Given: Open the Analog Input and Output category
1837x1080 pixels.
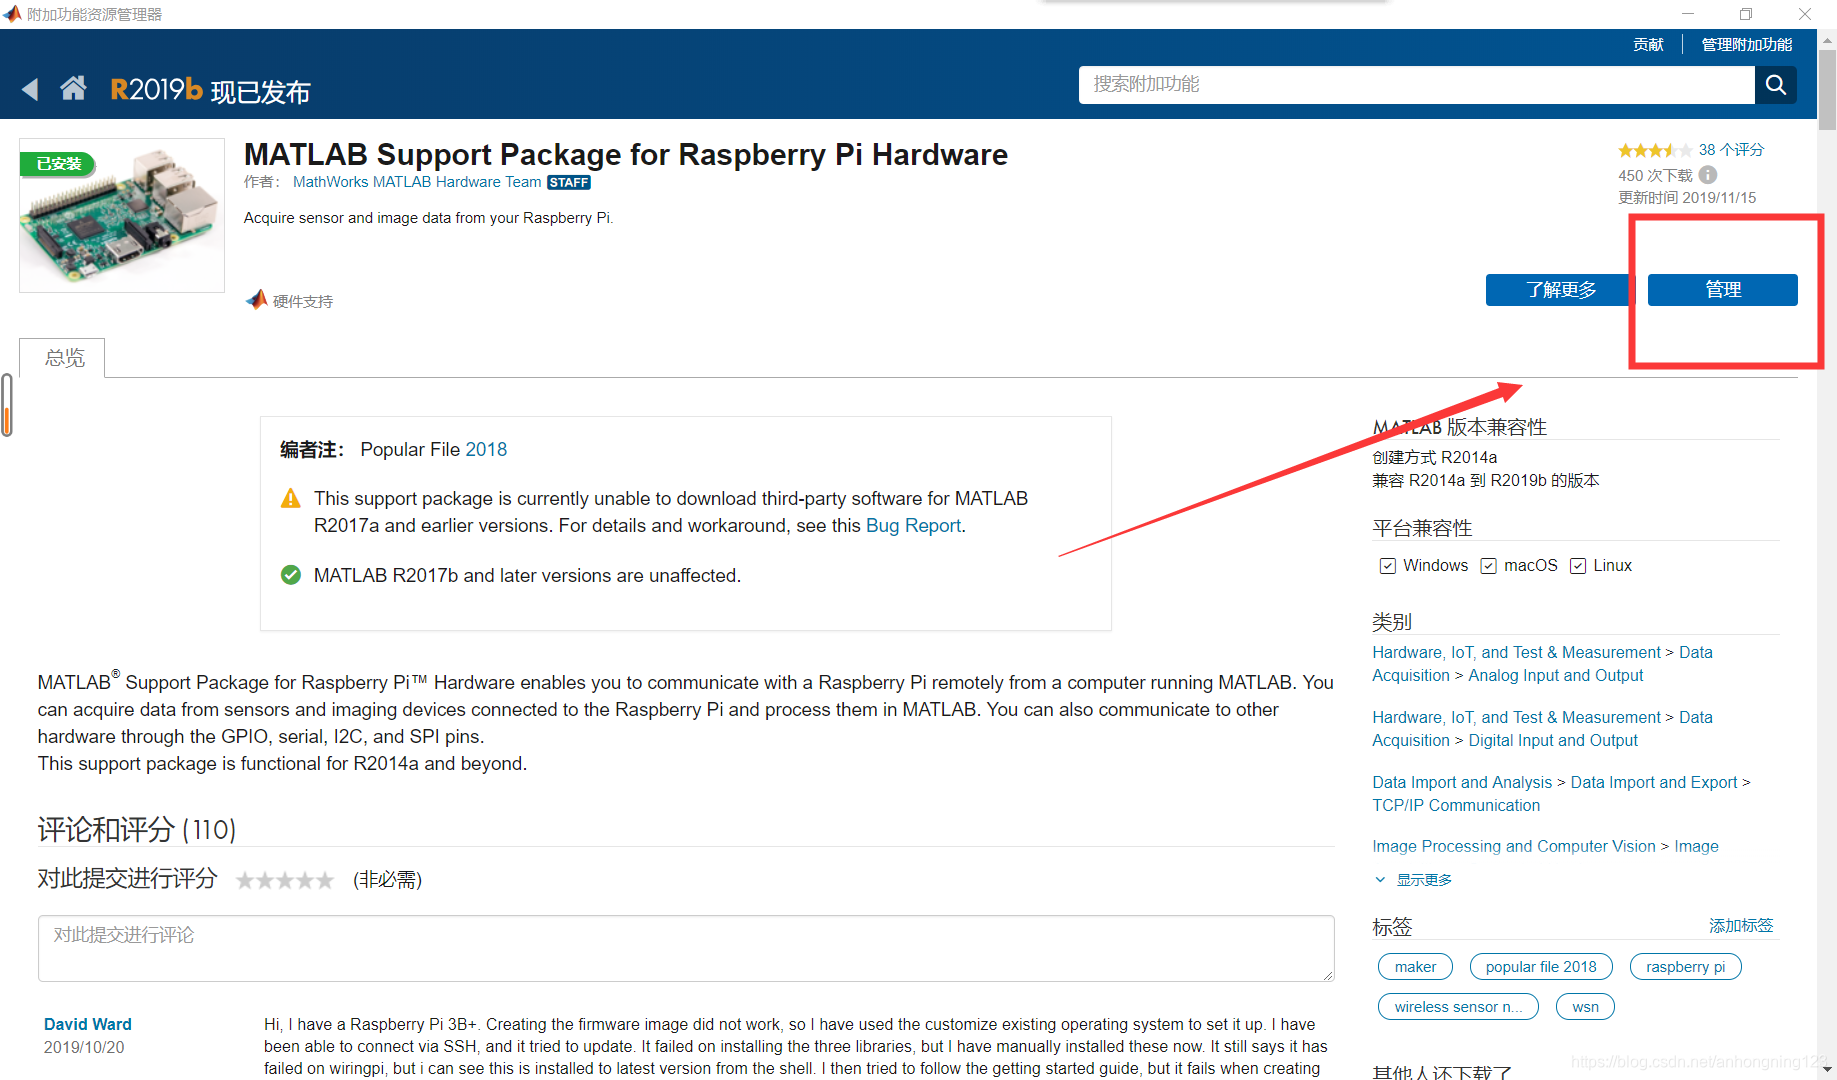Looking at the screenshot, I should [x=1555, y=676].
